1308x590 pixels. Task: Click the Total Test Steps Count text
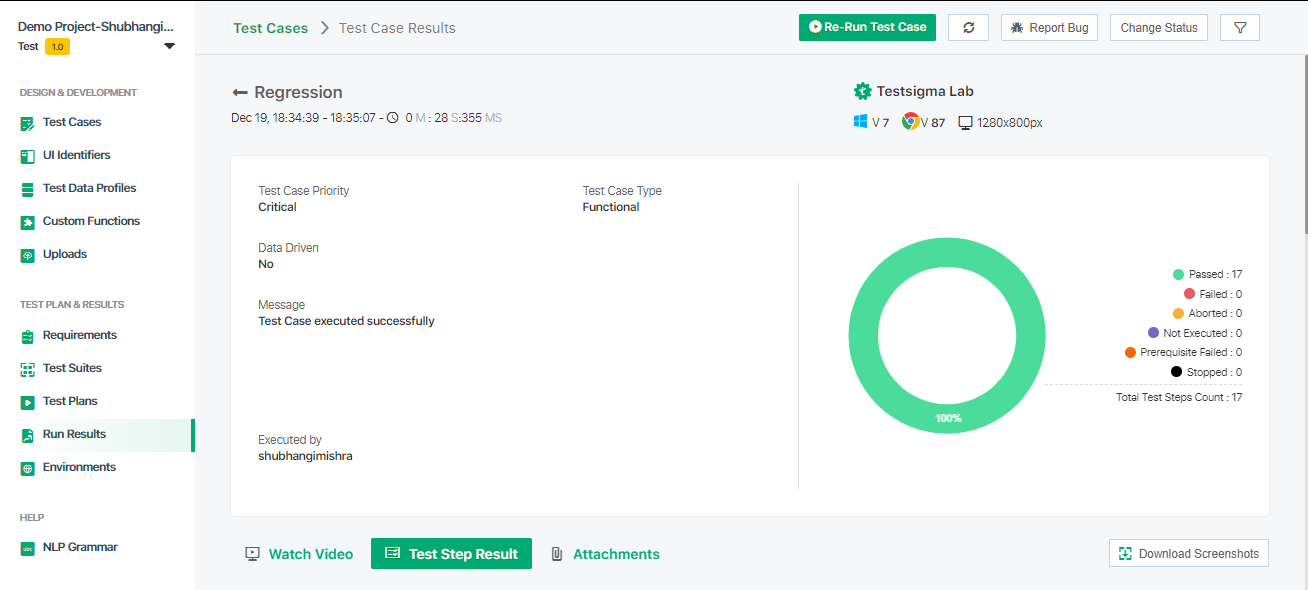pyautogui.click(x=1179, y=397)
